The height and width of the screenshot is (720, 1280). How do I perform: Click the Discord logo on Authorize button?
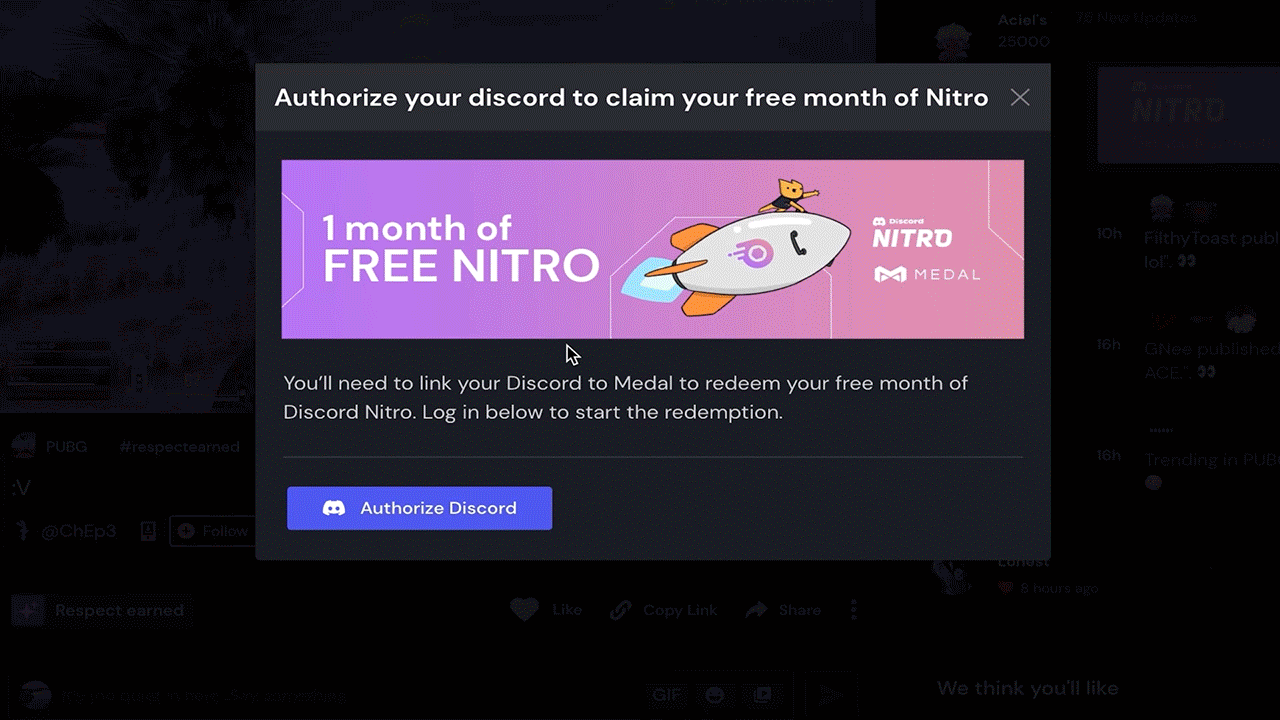[x=334, y=508]
